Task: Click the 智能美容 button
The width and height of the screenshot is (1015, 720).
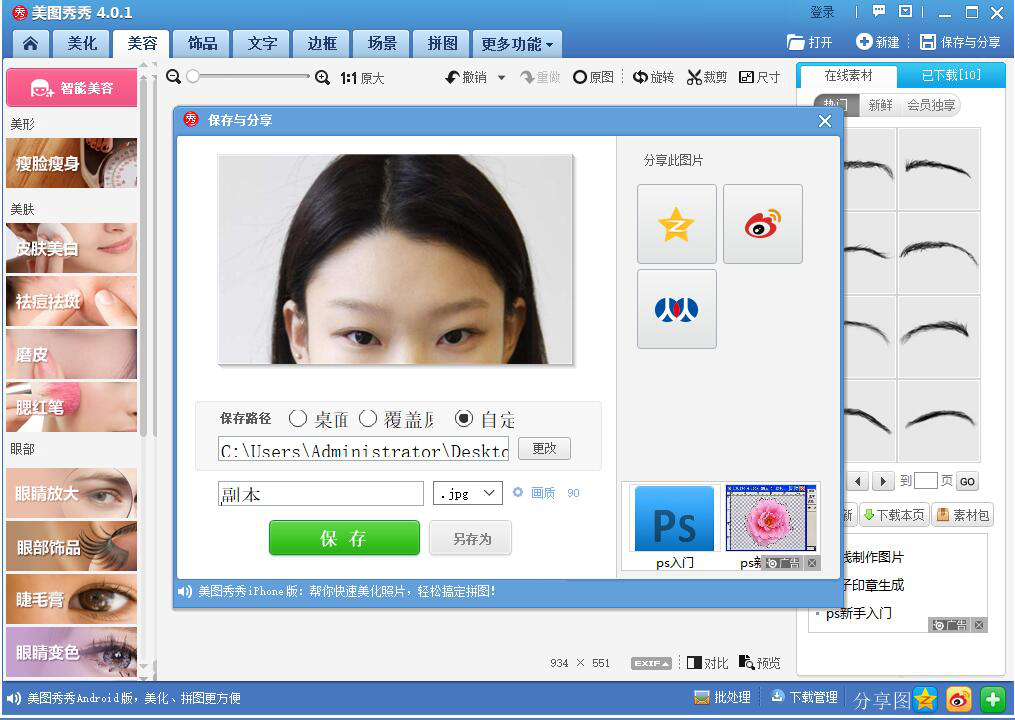Action: point(72,87)
